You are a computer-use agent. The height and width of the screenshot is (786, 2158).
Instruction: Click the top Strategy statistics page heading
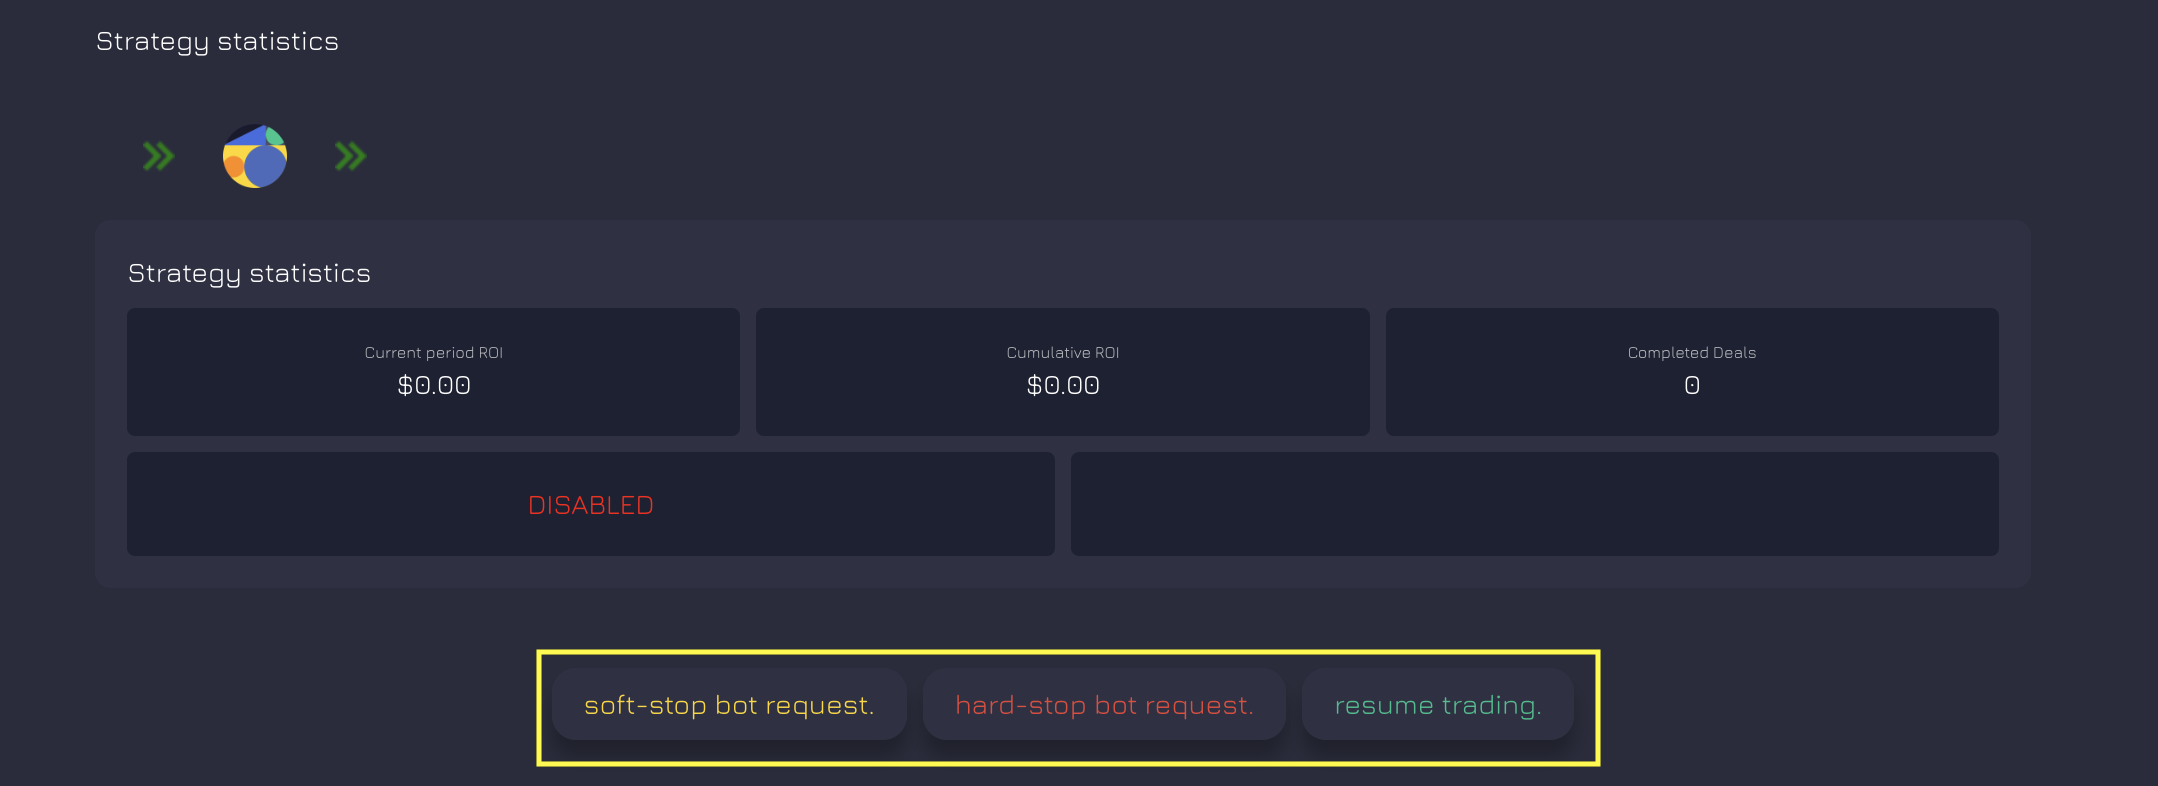217,42
